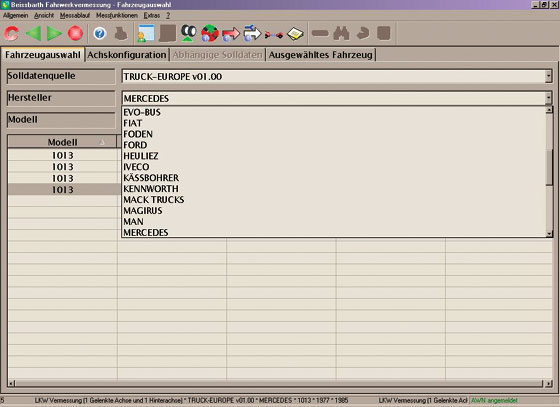
Task: Click the Hersteller label button
Action: click(61, 98)
